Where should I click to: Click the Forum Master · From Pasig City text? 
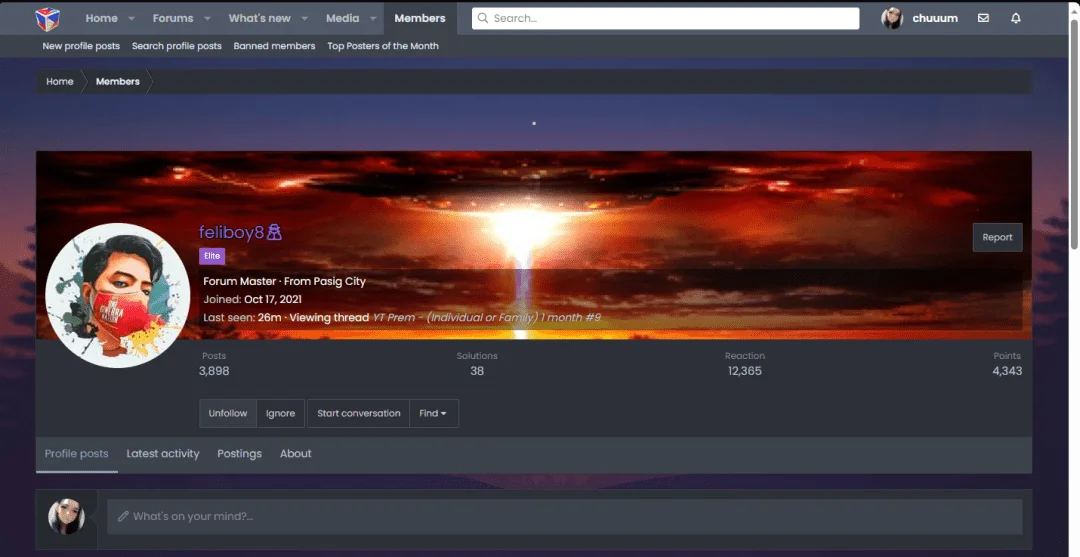(x=284, y=281)
